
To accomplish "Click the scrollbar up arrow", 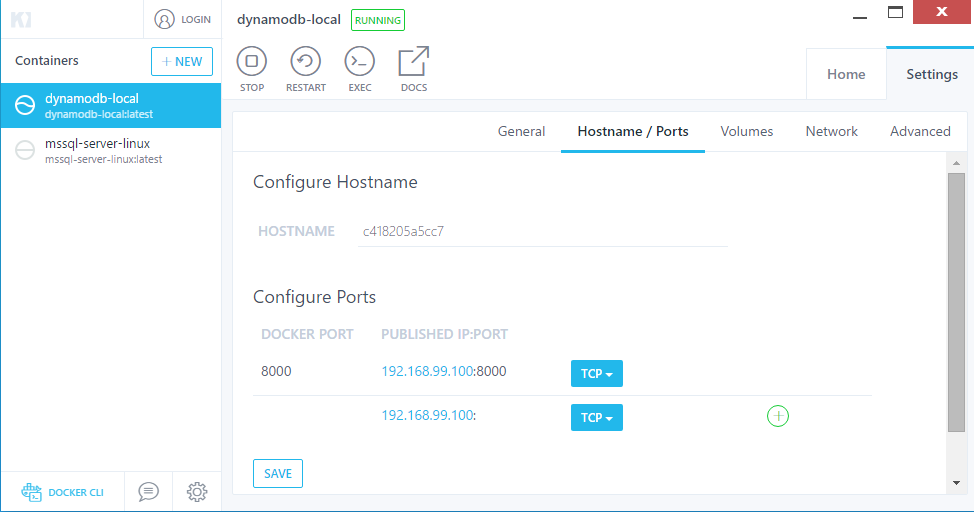I will click(x=956, y=163).
